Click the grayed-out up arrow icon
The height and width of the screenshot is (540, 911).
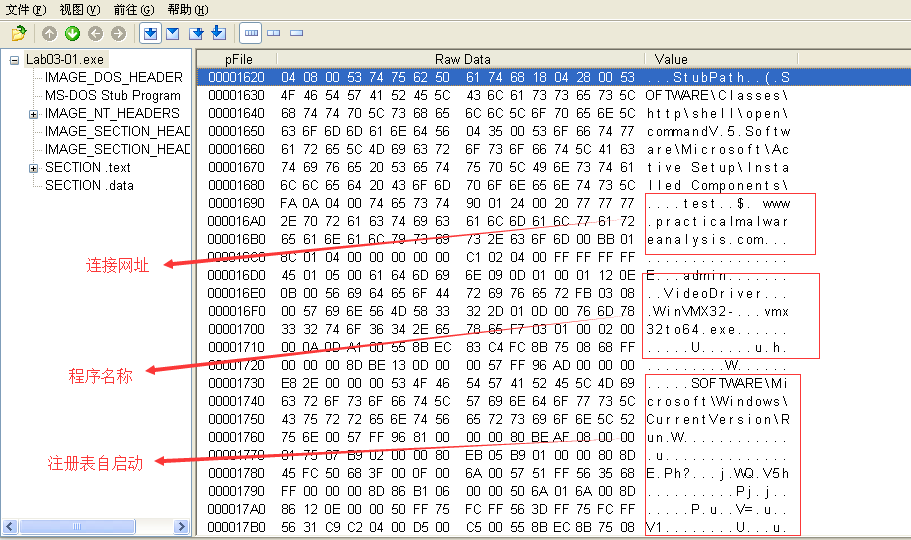[50, 34]
